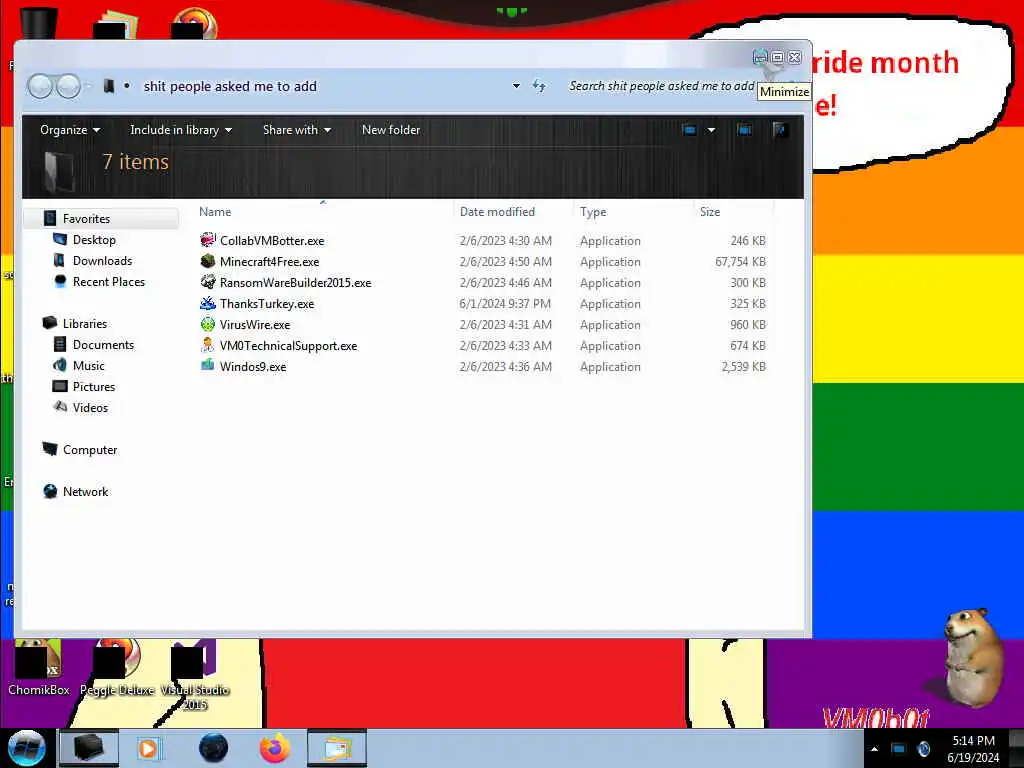Click the New folder button
1024x768 pixels.
[391, 130]
